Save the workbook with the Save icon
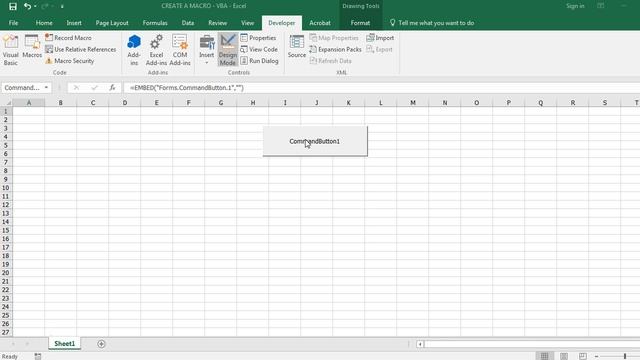 tap(13, 6)
